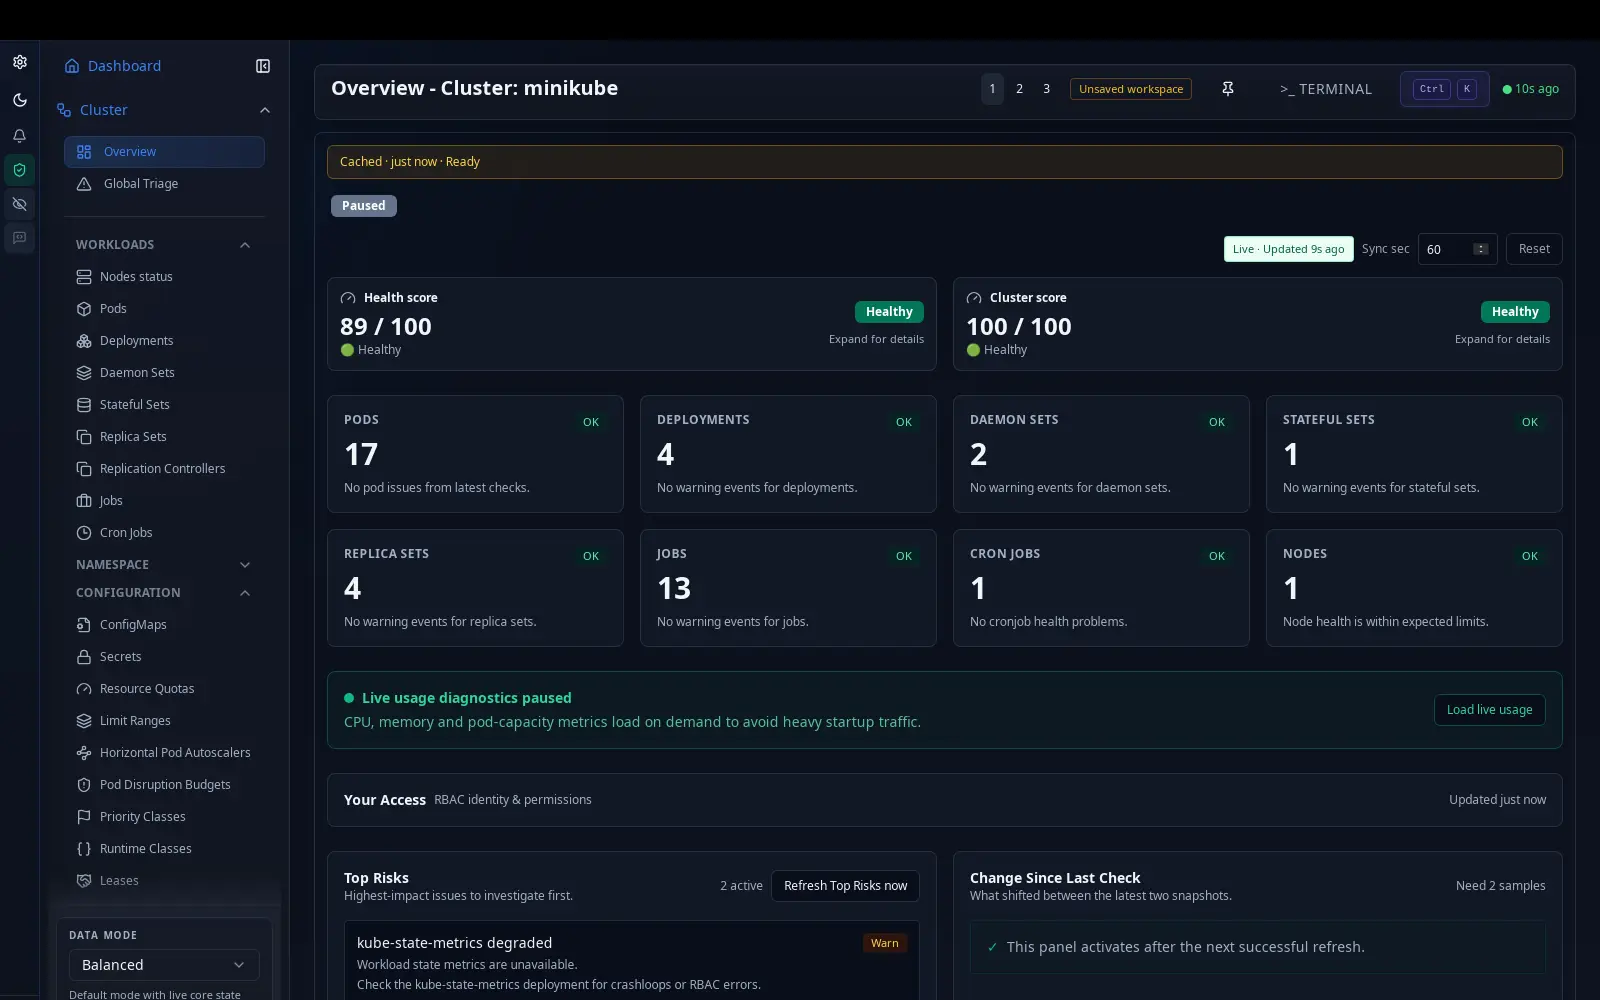Image resolution: width=1600 pixels, height=1000 pixels.
Task: Click Horizontal Pod Autoscalers icon
Action: click(84, 753)
